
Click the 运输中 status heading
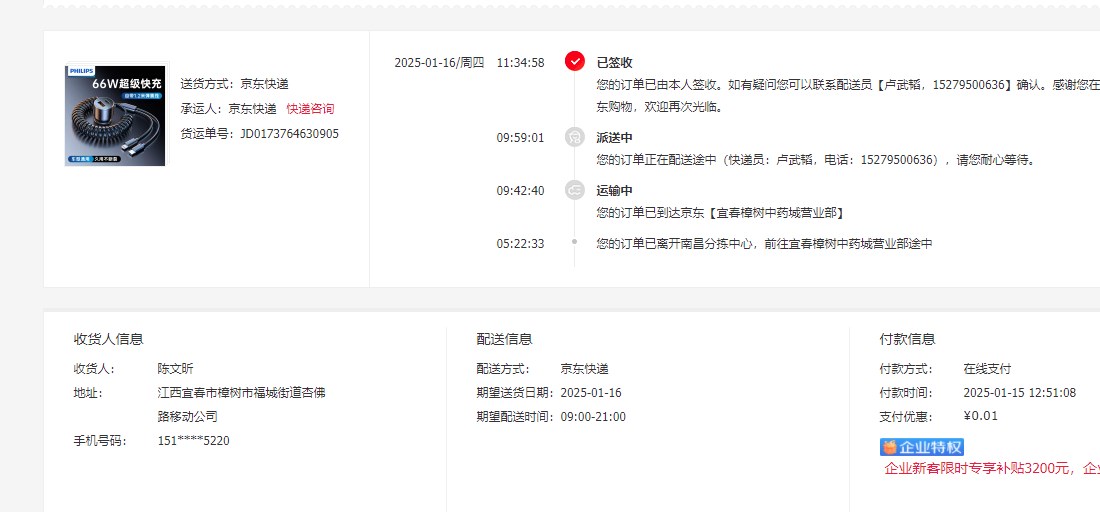[615, 190]
